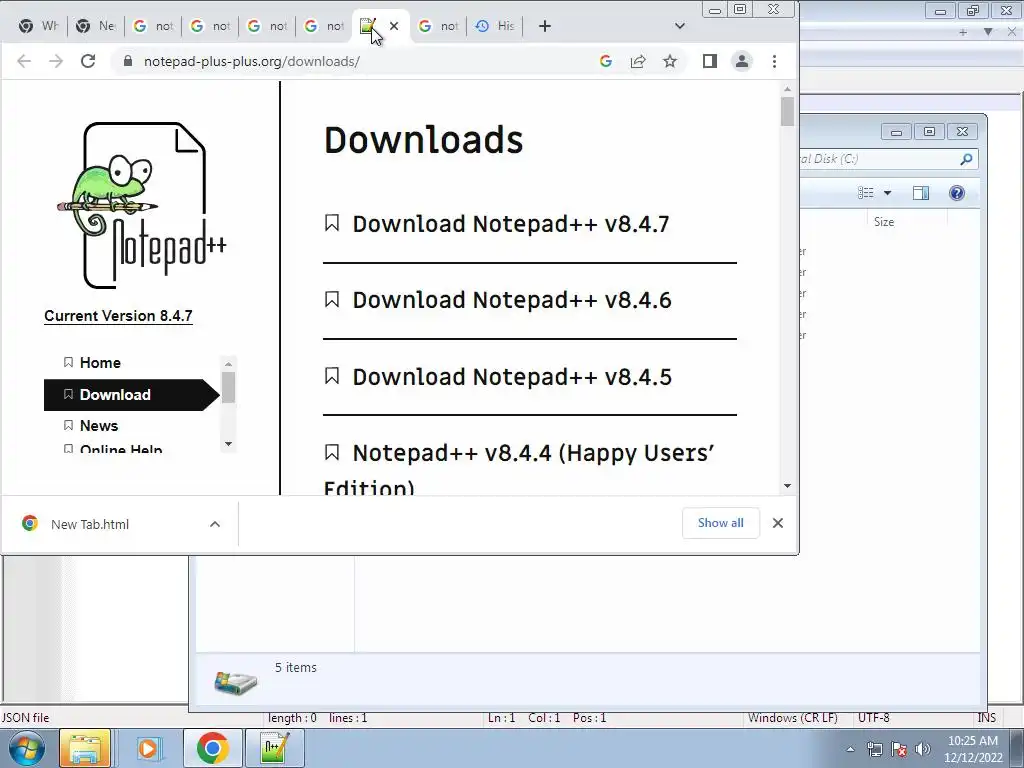The width and height of the screenshot is (1024, 768).
Task: Click page scrollbar down arrow
Action: pyautogui.click(x=787, y=486)
